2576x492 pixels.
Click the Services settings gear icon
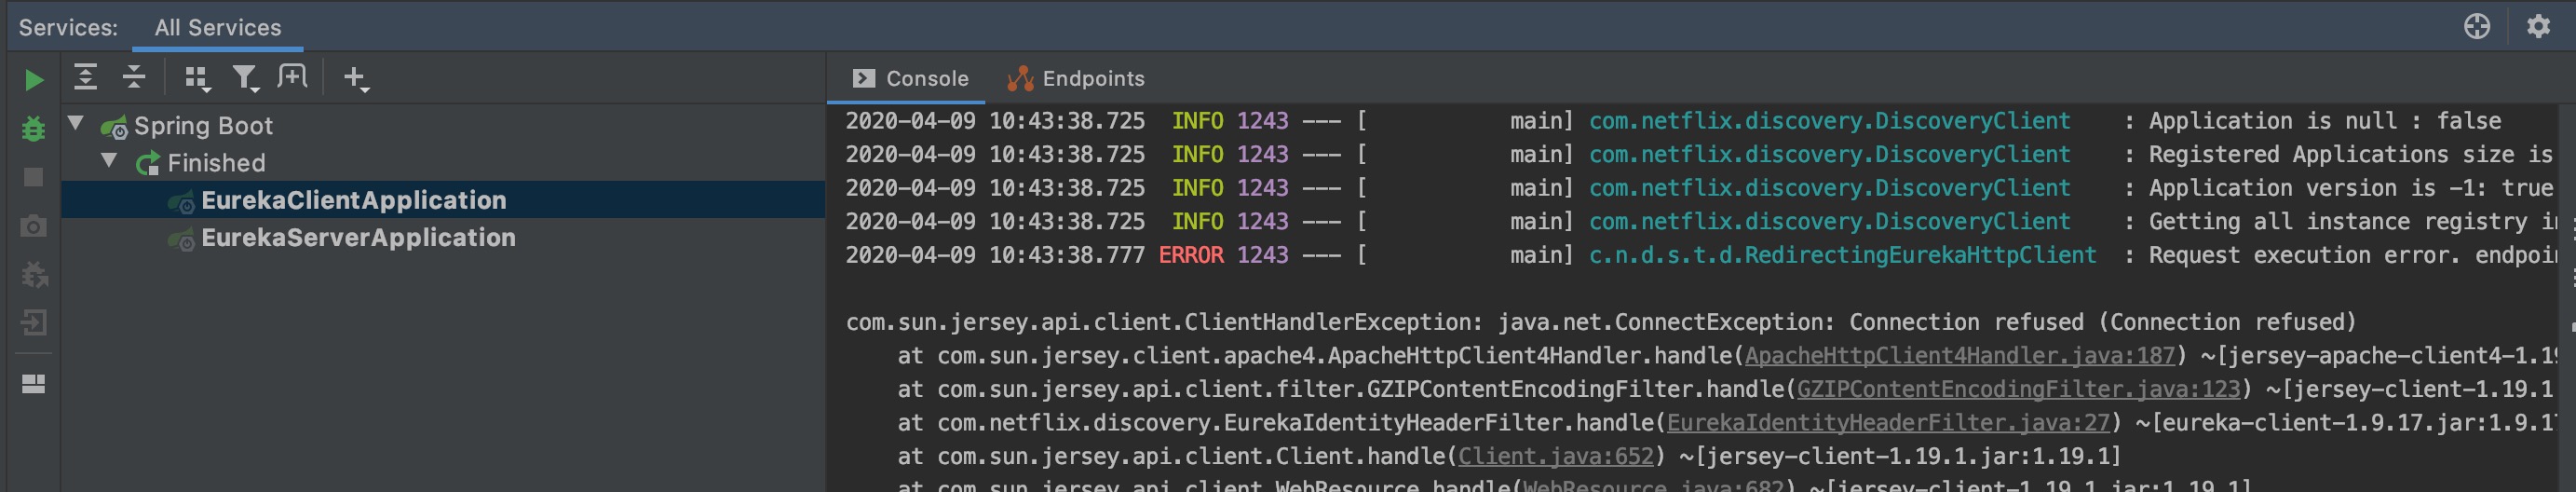click(2538, 27)
